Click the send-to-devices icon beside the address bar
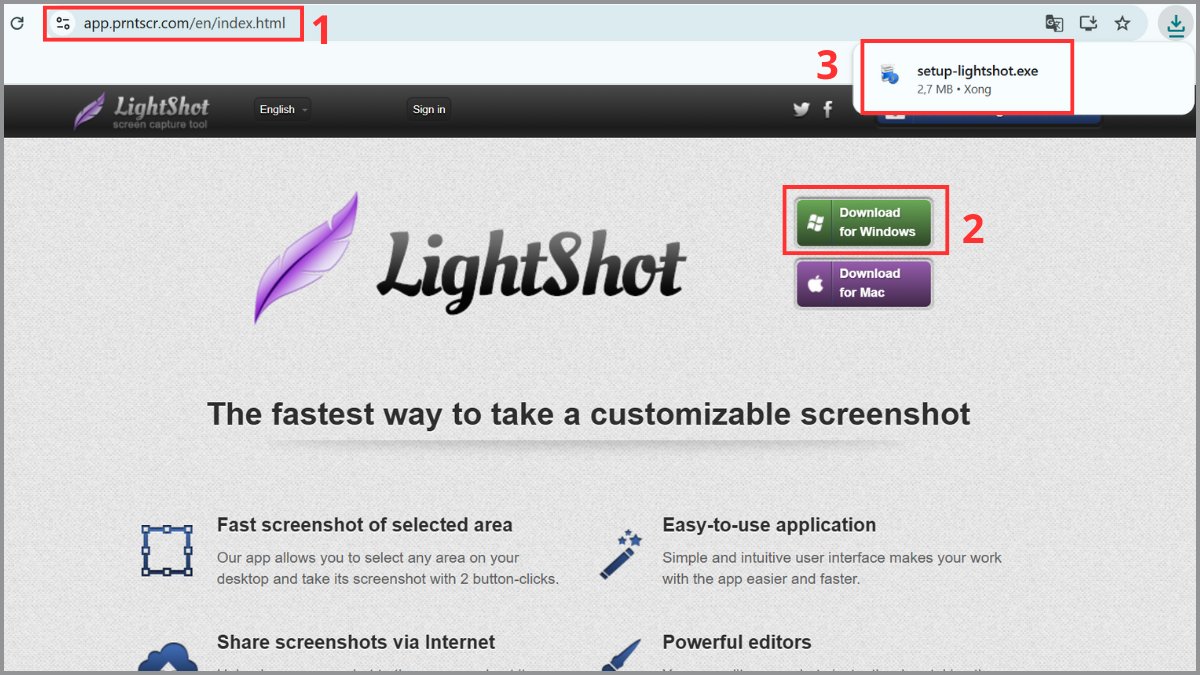The width and height of the screenshot is (1200, 675). tap(1088, 22)
